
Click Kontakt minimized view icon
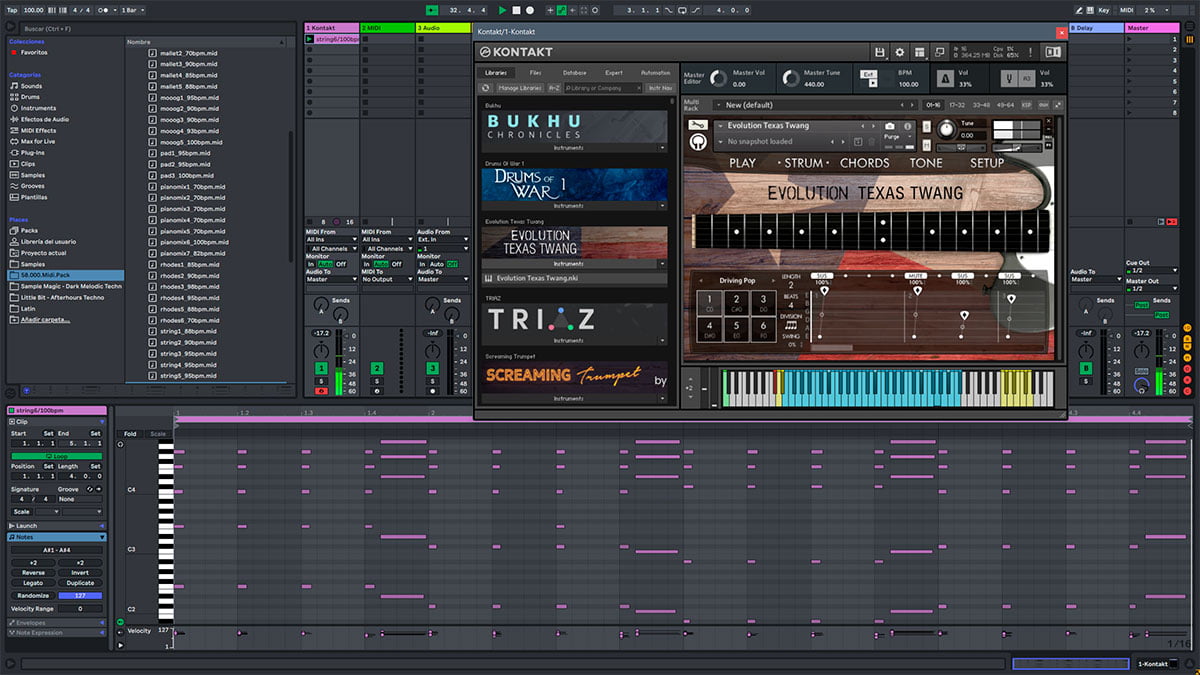[939, 52]
